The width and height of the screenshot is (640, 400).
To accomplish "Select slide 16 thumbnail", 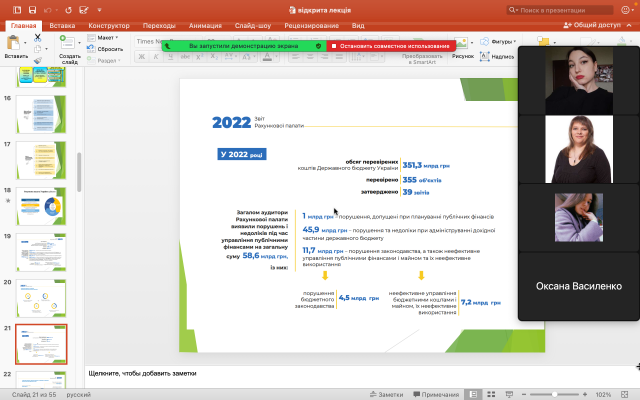I will coord(41,114).
